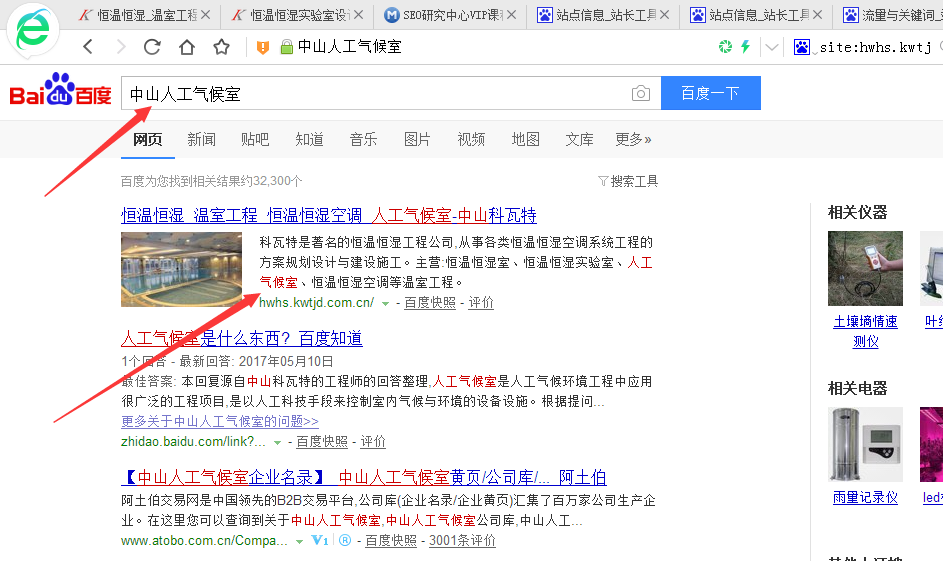Click www.atobo.com.cn/Compa... green URL

pyautogui.click(x=204, y=541)
